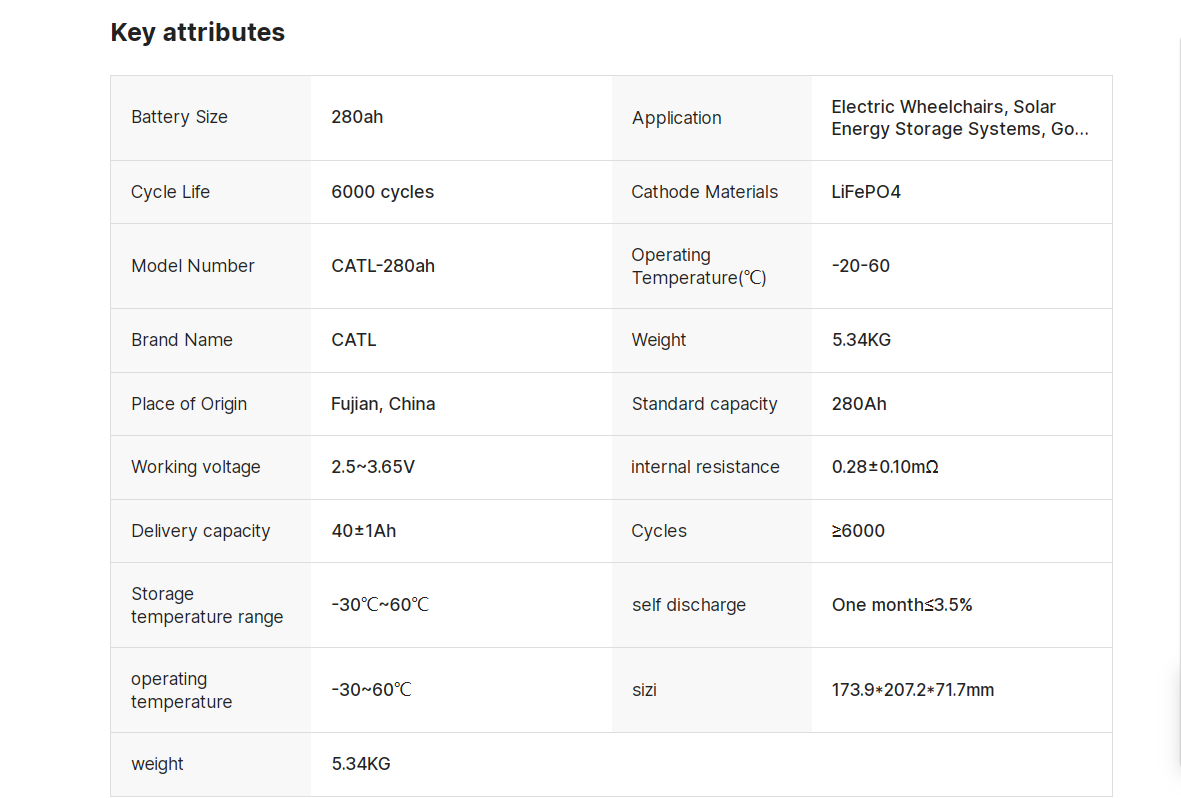Click the '0.28±0.10mΩ' resistance value
This screenshot has height=798, width=1181.
click(x=885, y=467)
